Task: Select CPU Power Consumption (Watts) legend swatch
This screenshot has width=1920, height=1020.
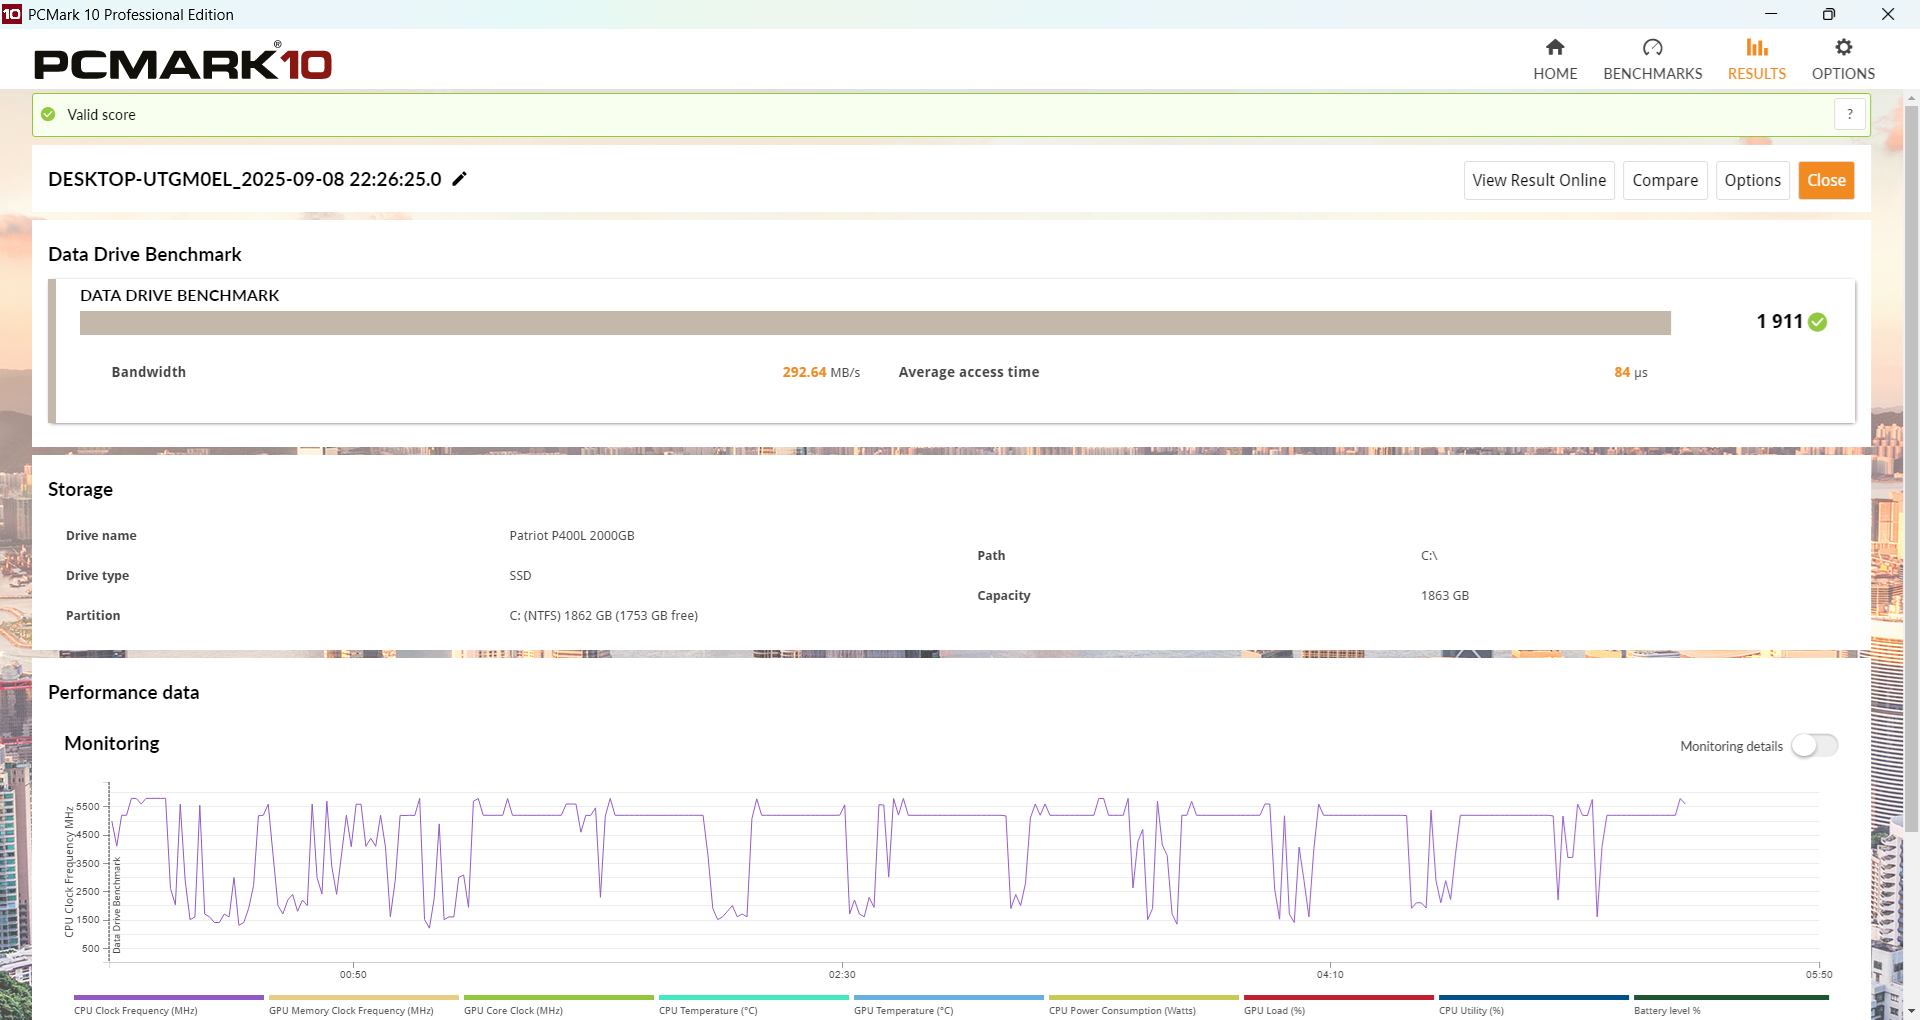Action: (x=1144, y=998)
